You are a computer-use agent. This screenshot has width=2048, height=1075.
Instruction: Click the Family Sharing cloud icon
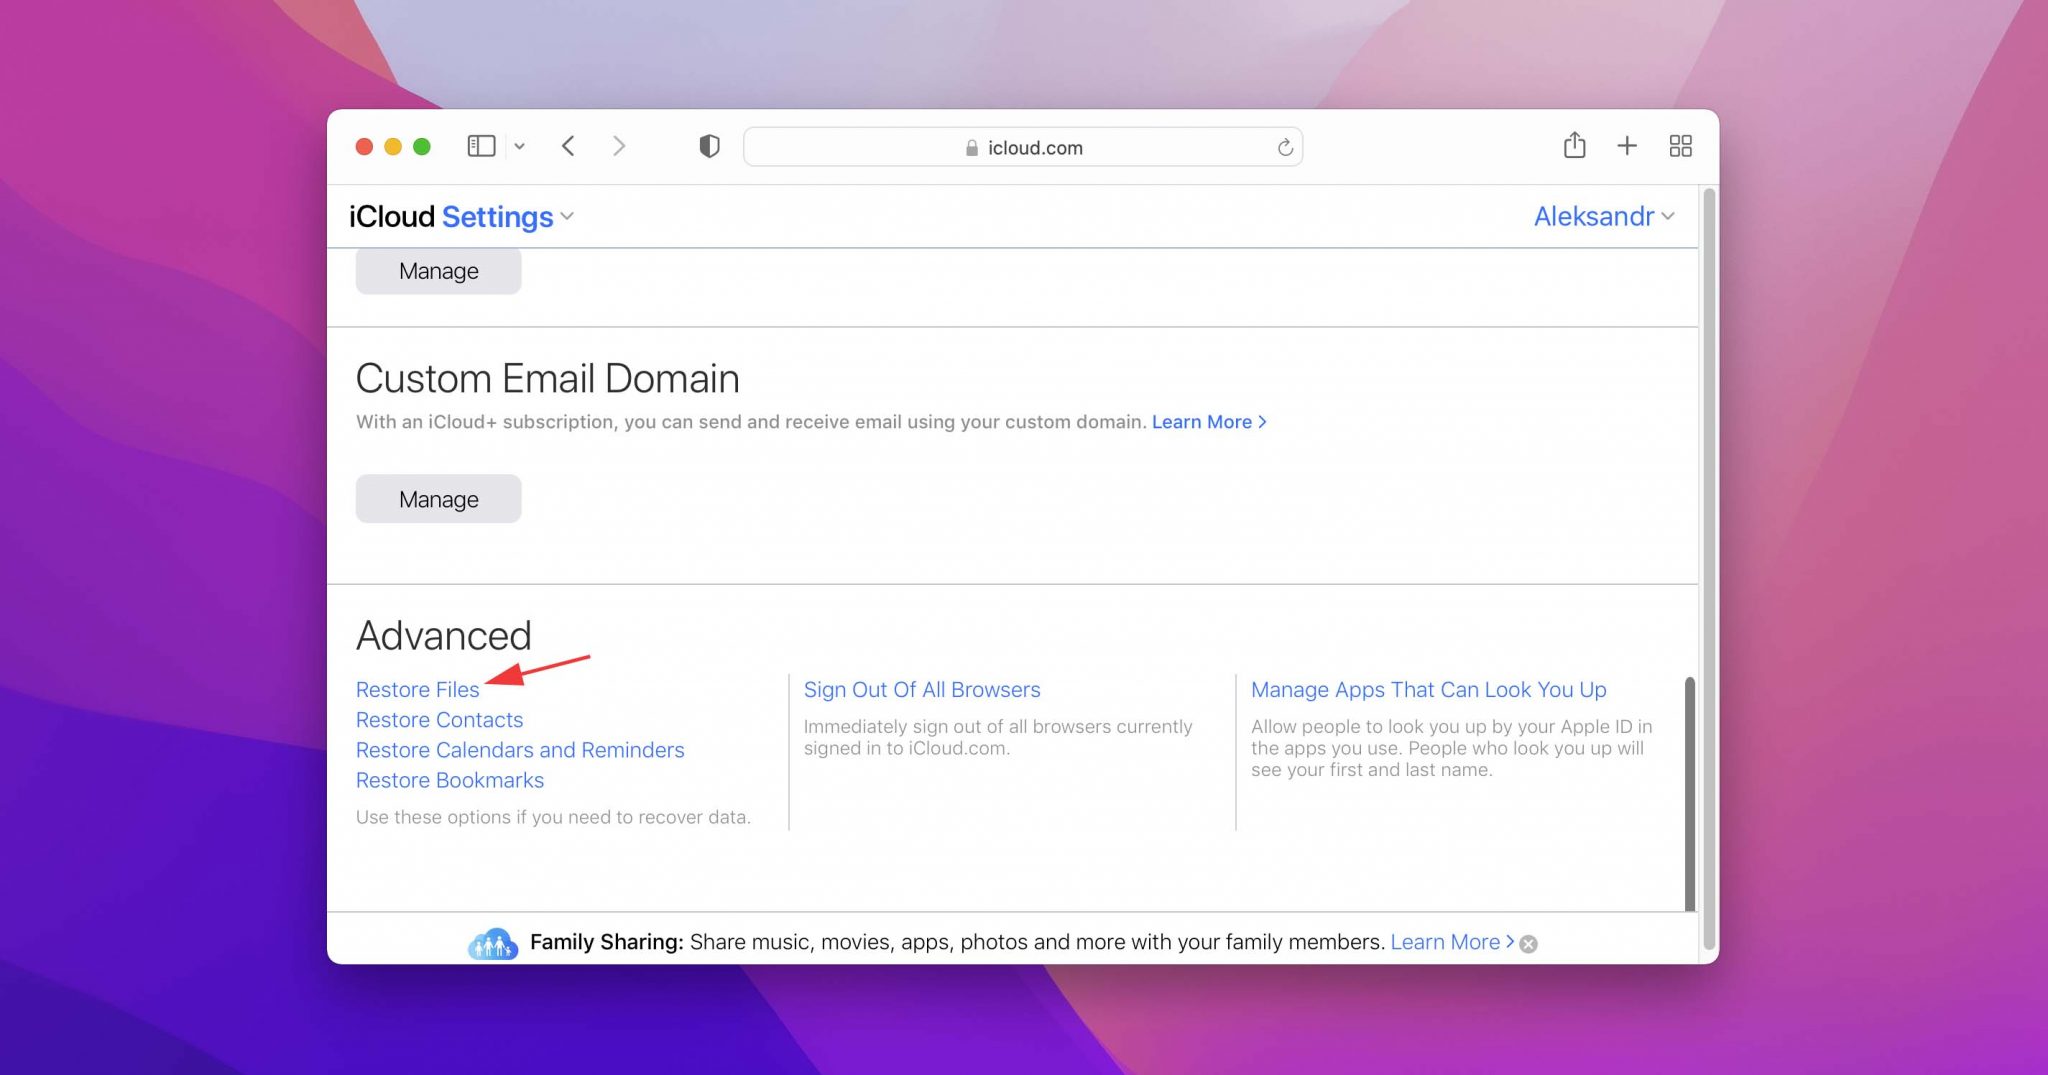493,943
